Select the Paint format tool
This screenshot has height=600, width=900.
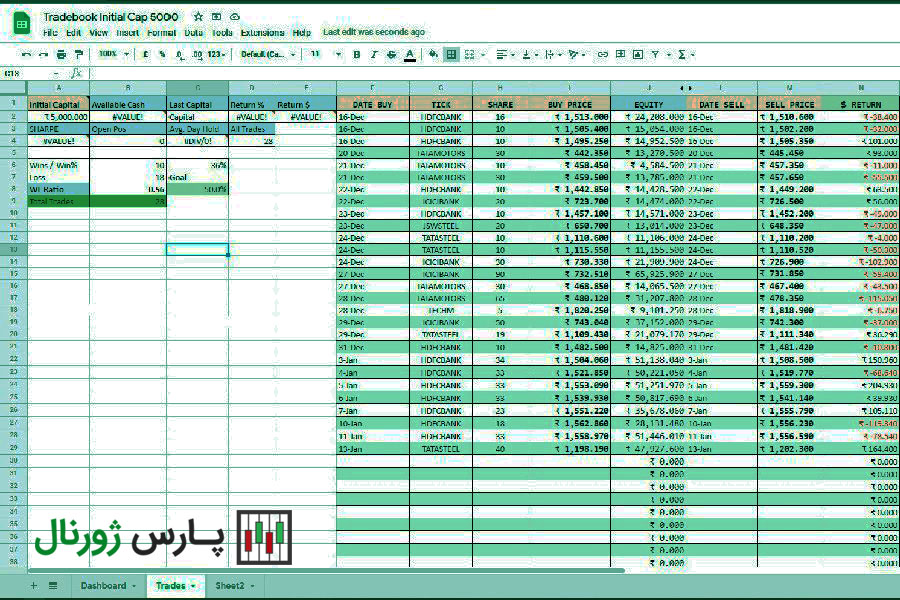pyautogui.click(x=79, y=55)
